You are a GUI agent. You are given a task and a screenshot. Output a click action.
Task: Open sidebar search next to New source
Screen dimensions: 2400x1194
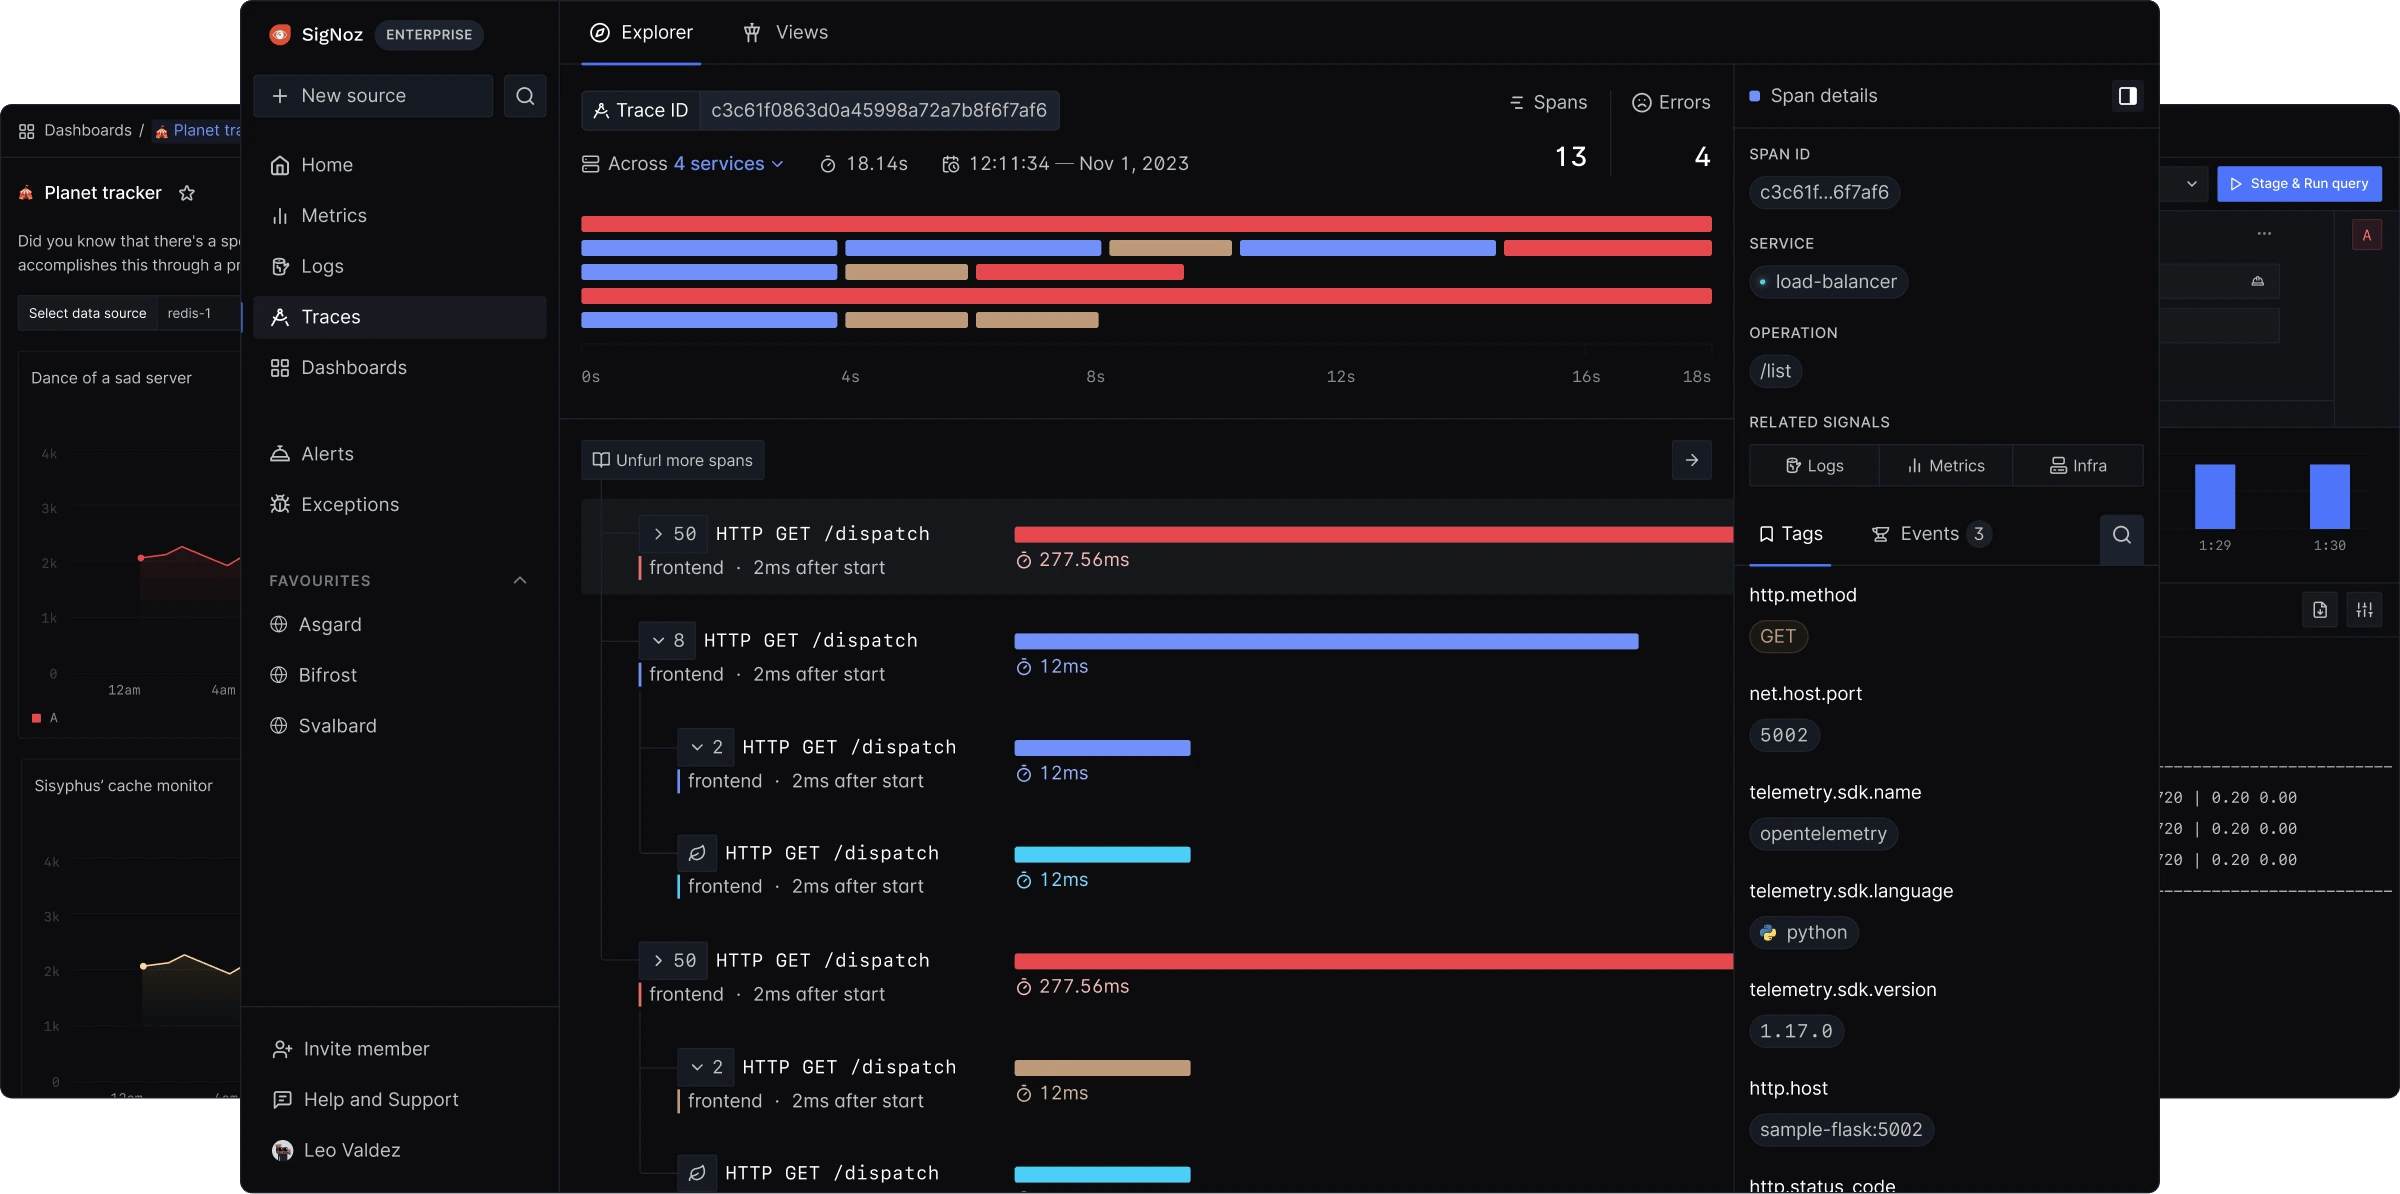(525, 96)
